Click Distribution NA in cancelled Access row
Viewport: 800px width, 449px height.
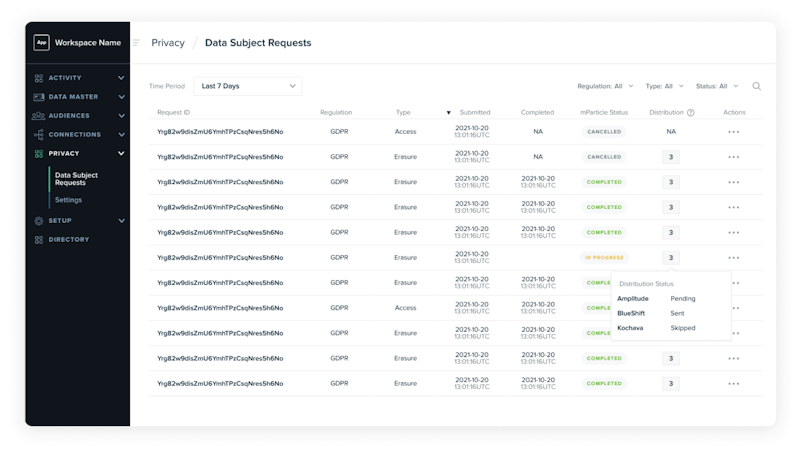[671, 132]
